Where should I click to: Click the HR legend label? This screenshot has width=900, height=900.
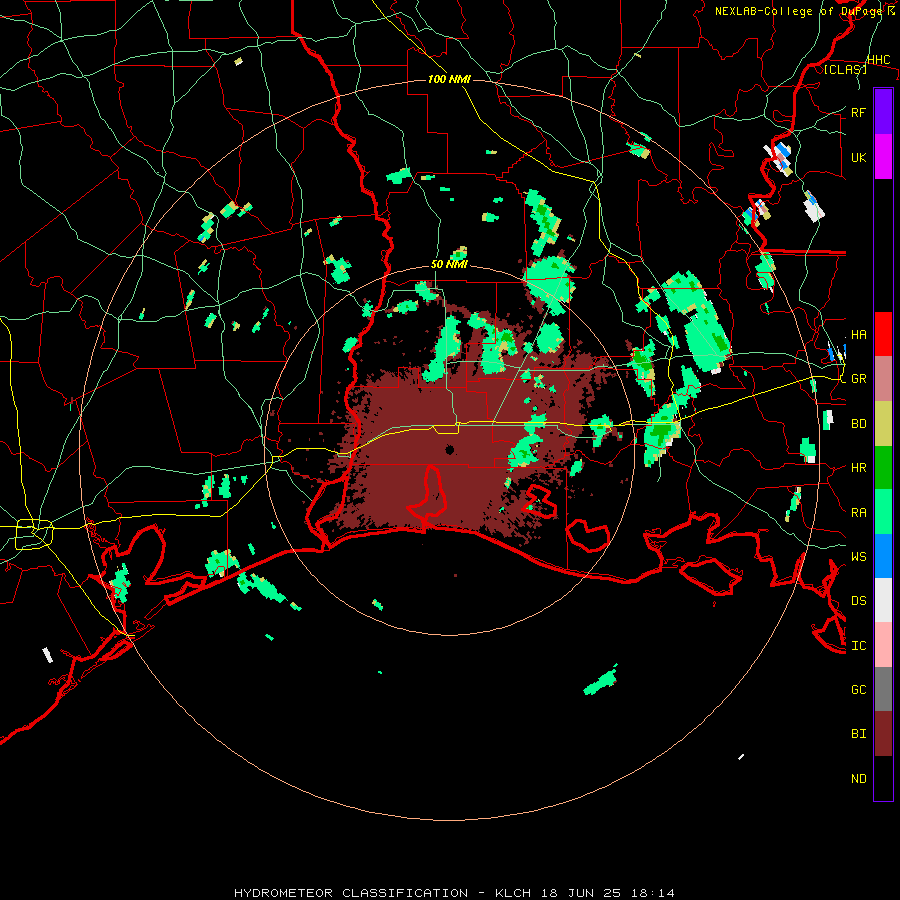pos(859,468)
